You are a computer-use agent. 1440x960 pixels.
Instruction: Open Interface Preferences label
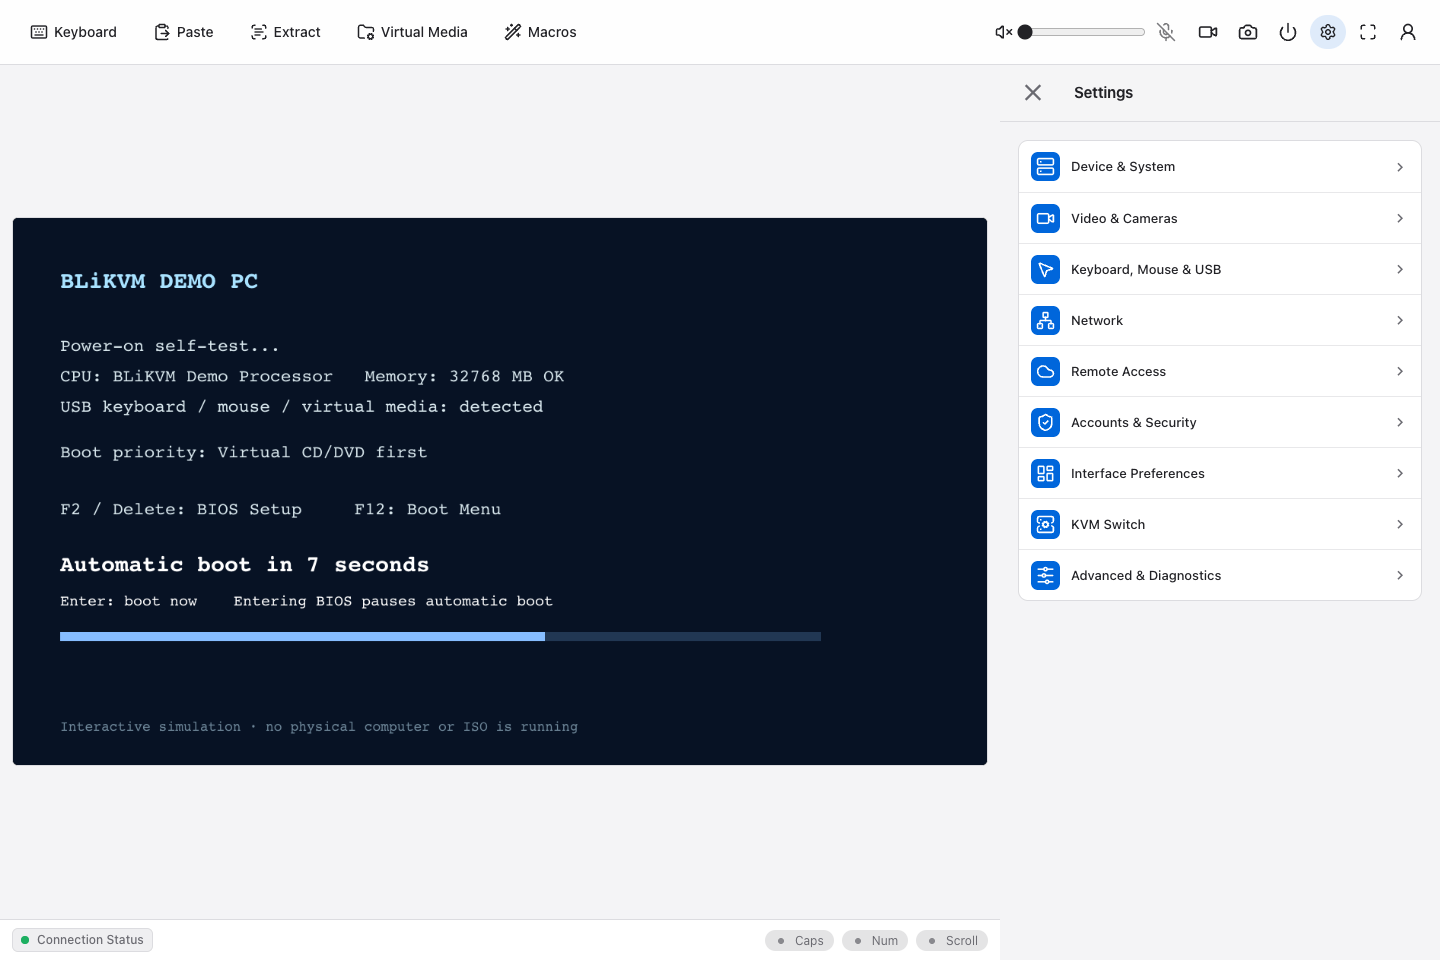[x=1137, y=473]
